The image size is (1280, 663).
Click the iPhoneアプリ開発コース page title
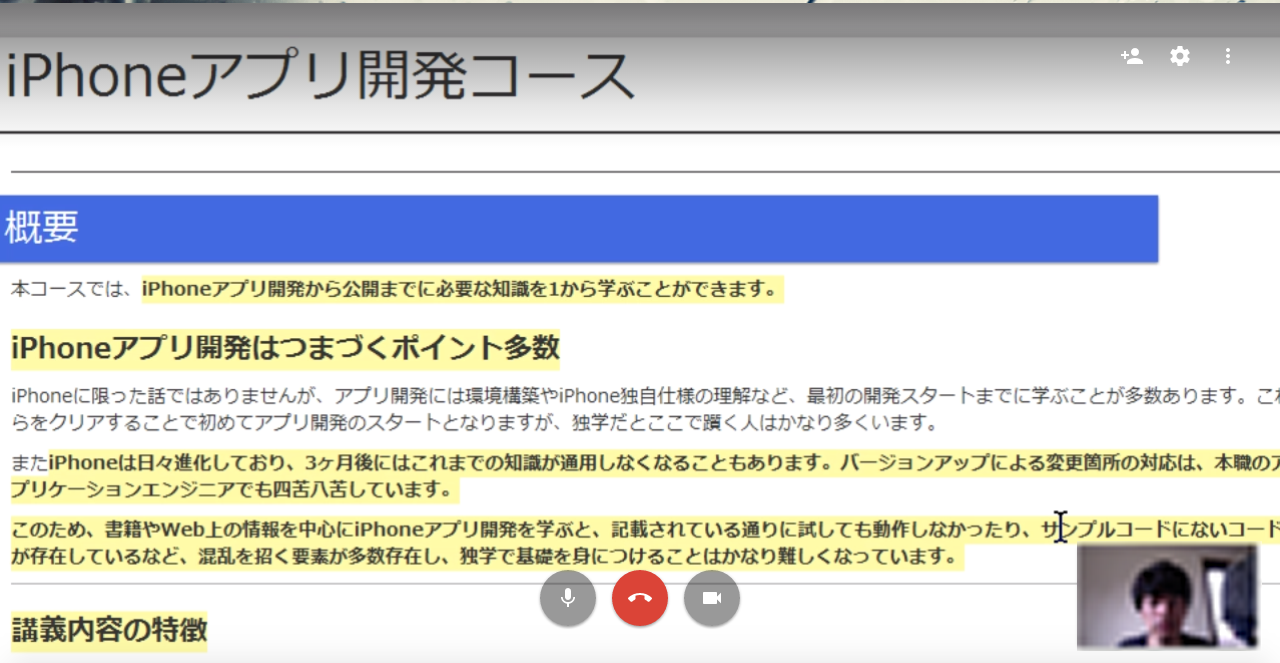tap(320, 76)
